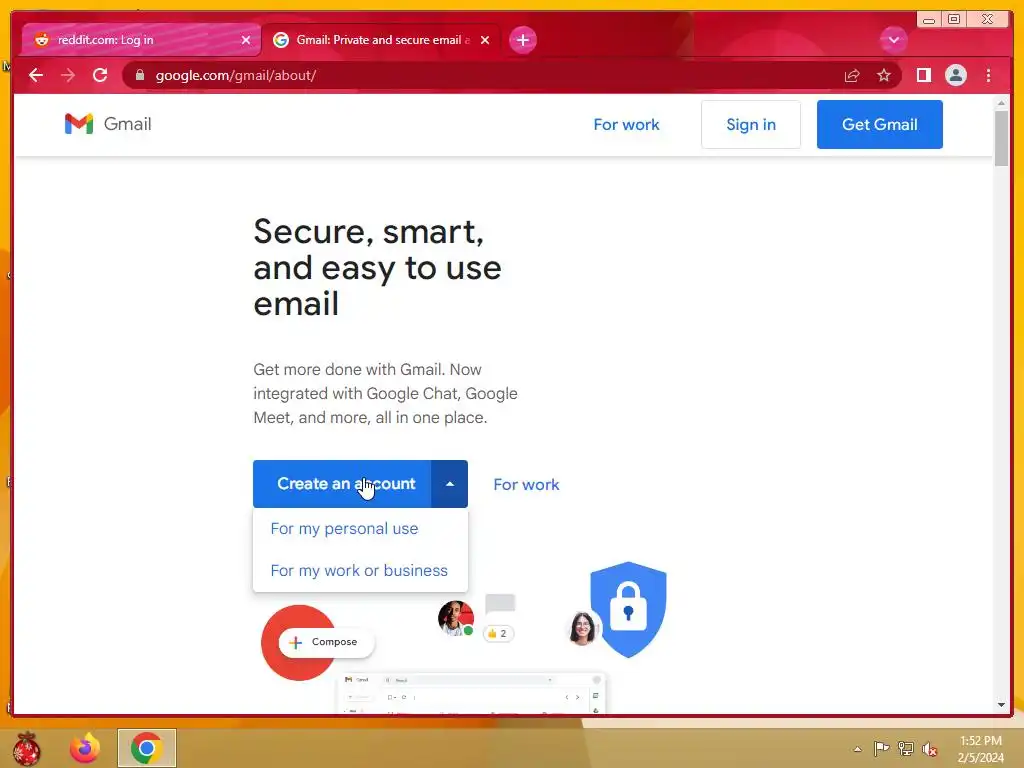Share this page using the share icon
1024x768 pixels.
pyautogui.click(x=852, y=75)
